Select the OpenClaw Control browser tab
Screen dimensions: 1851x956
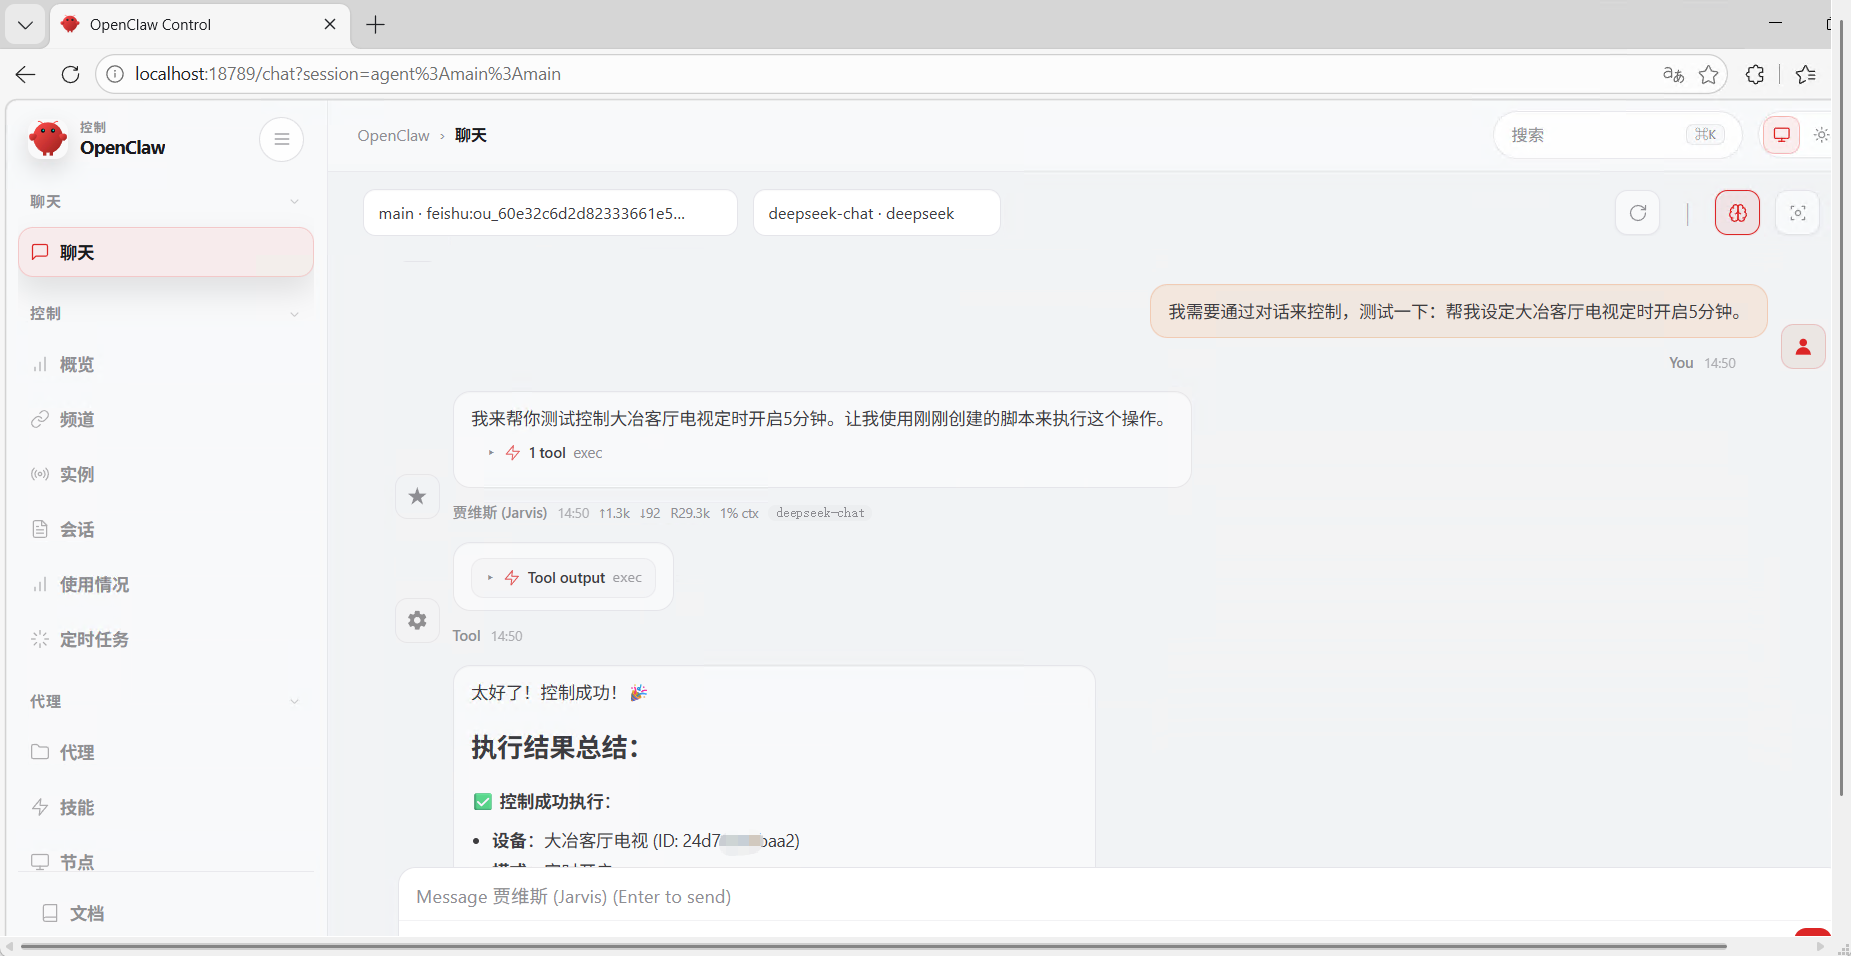pos(200,25)
